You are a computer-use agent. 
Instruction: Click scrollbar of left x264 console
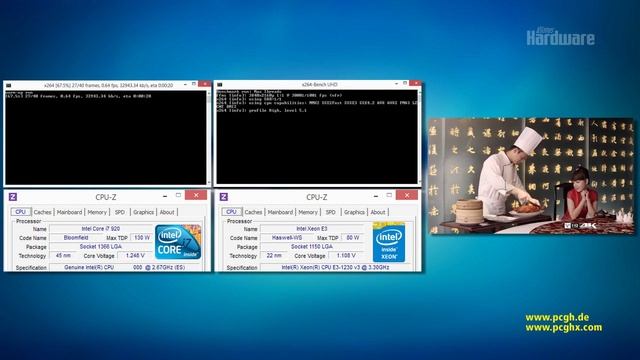coord(209,138)
